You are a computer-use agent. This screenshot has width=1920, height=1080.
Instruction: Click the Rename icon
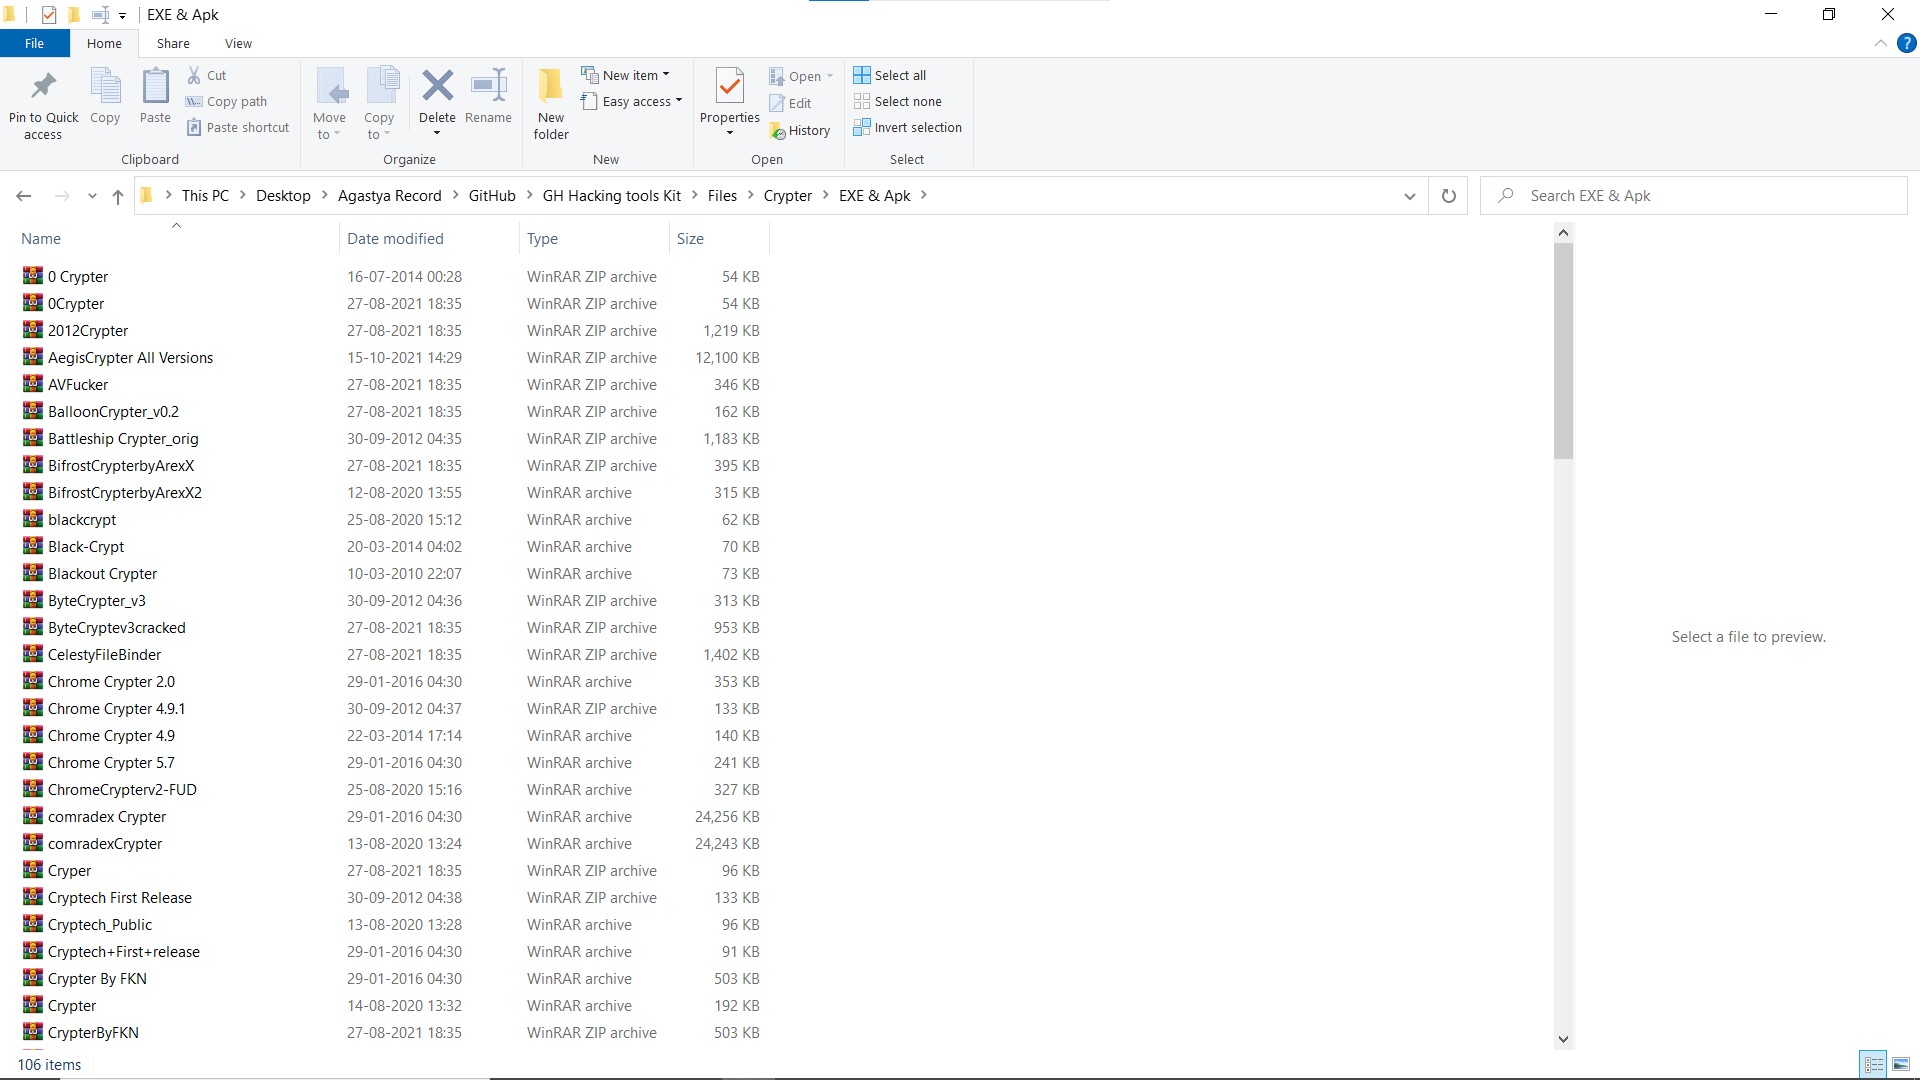pyautogui.click(x=488, y=88)
